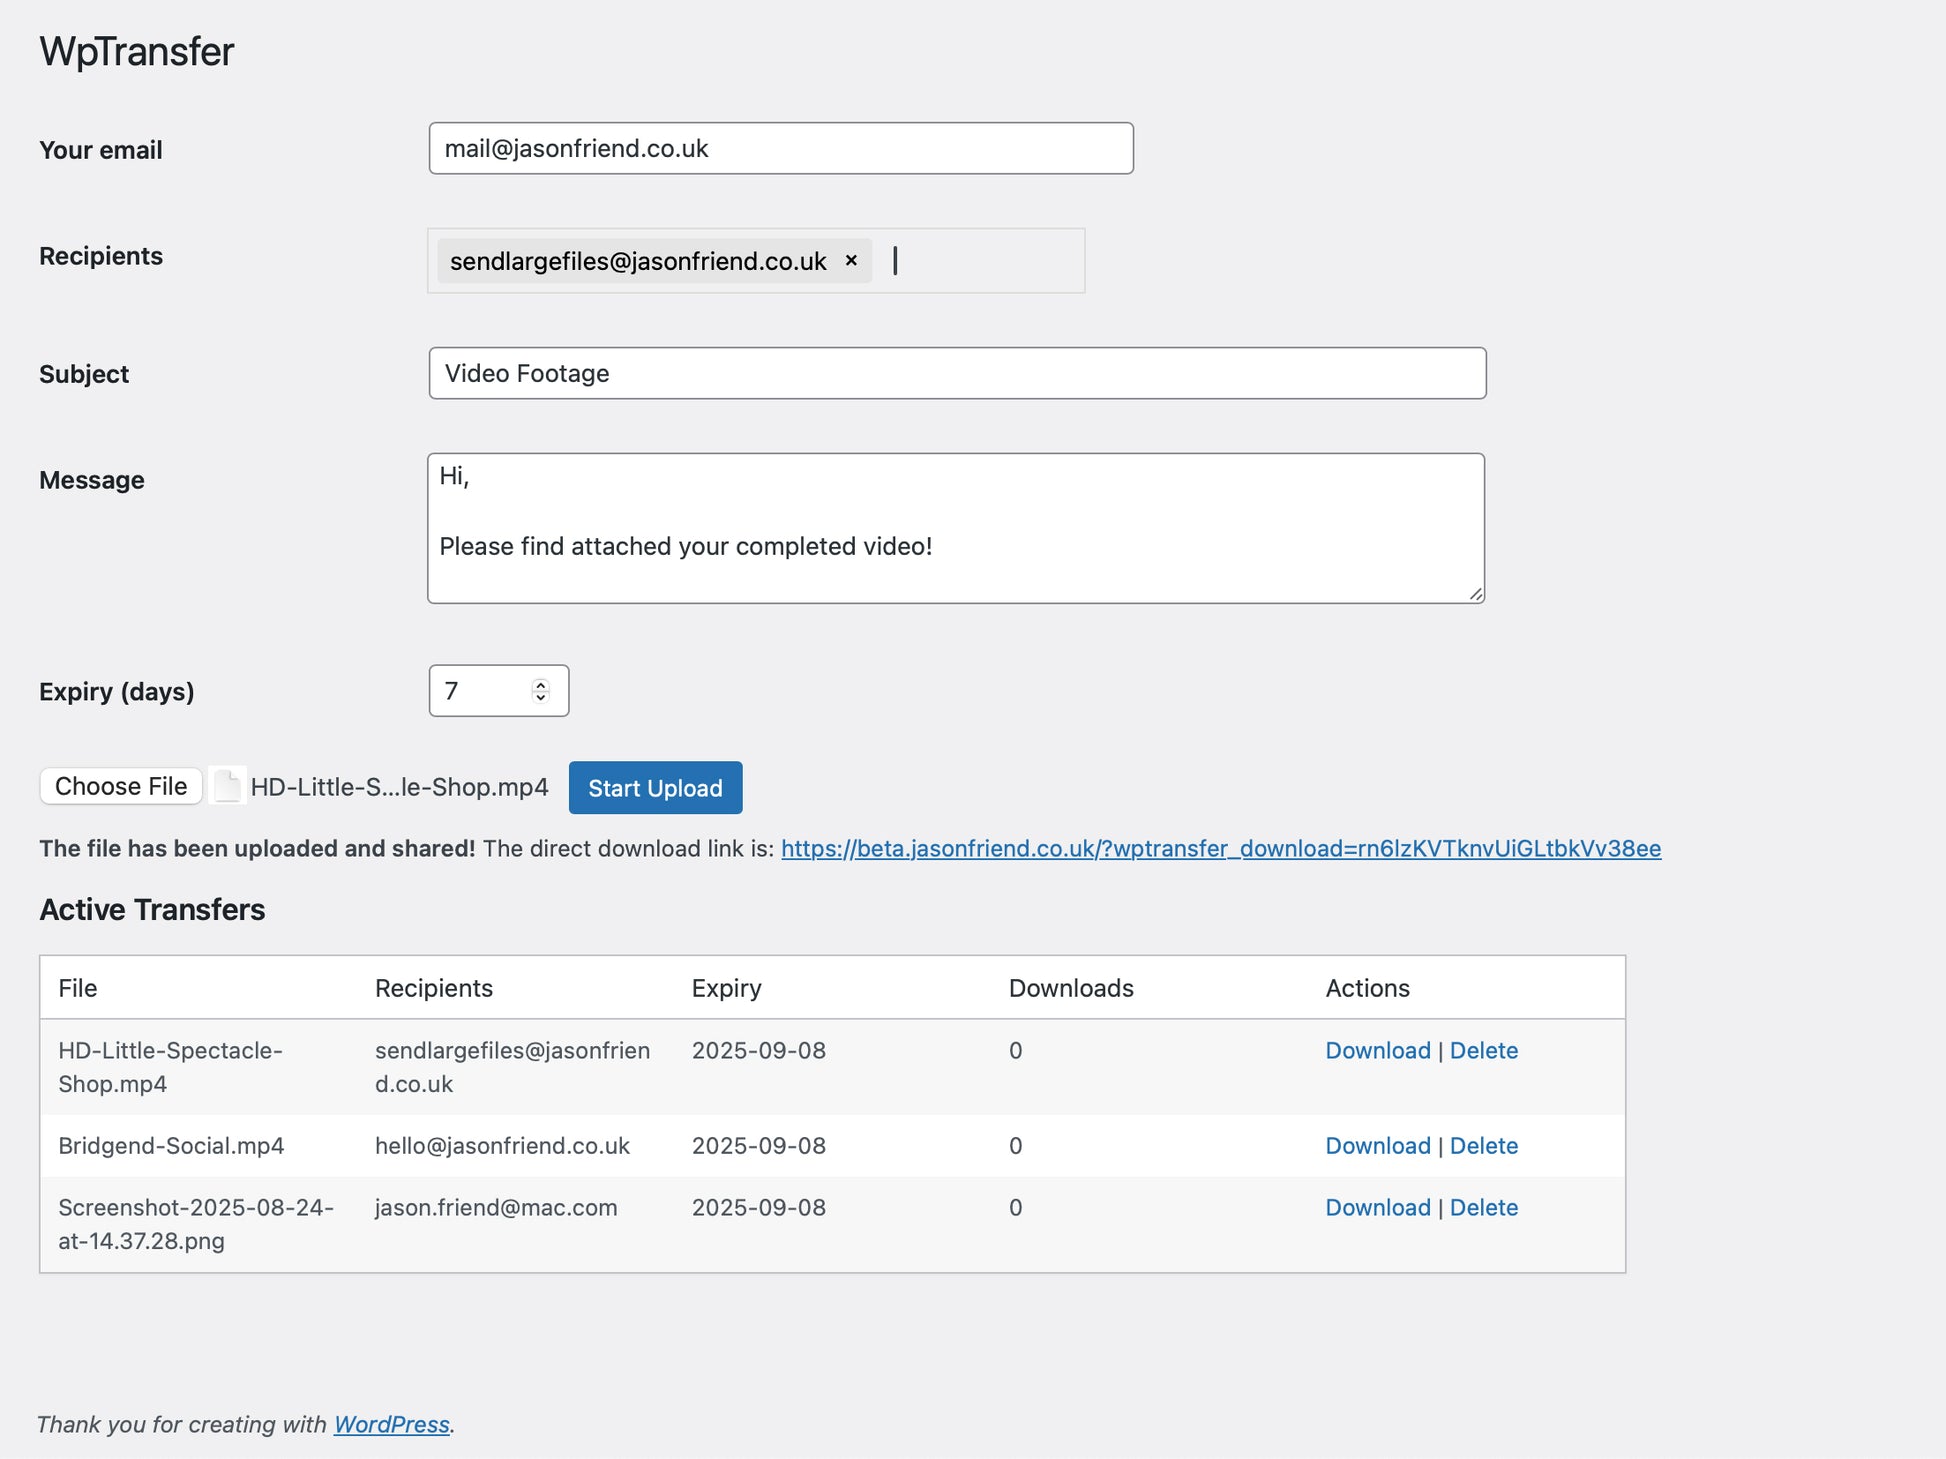Delete the Bridgend-Social.mp4 transfer
The height and width of the screenshot is (1459, 1946).
tap(1483, 1146)
